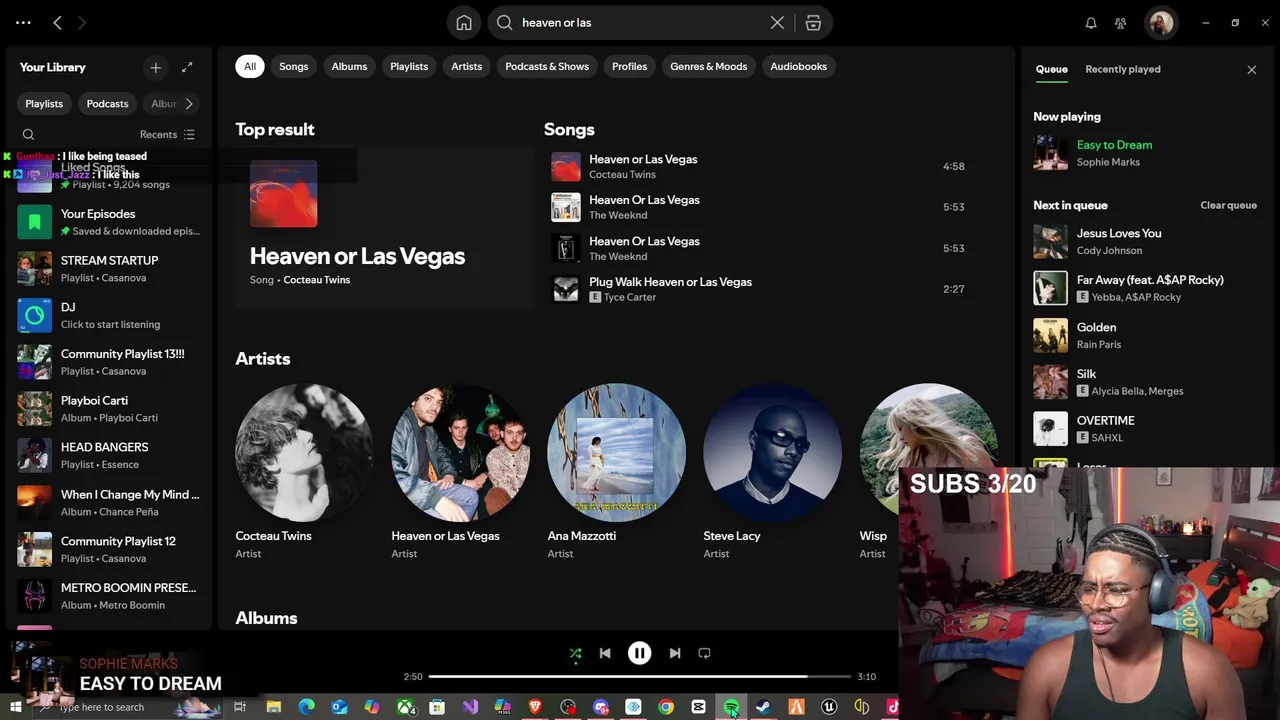Image resolution: width=1280 pixels, height=720 pixels.
Task: Open The Weeknd link under the second song
Action: (x=618, y=215)
